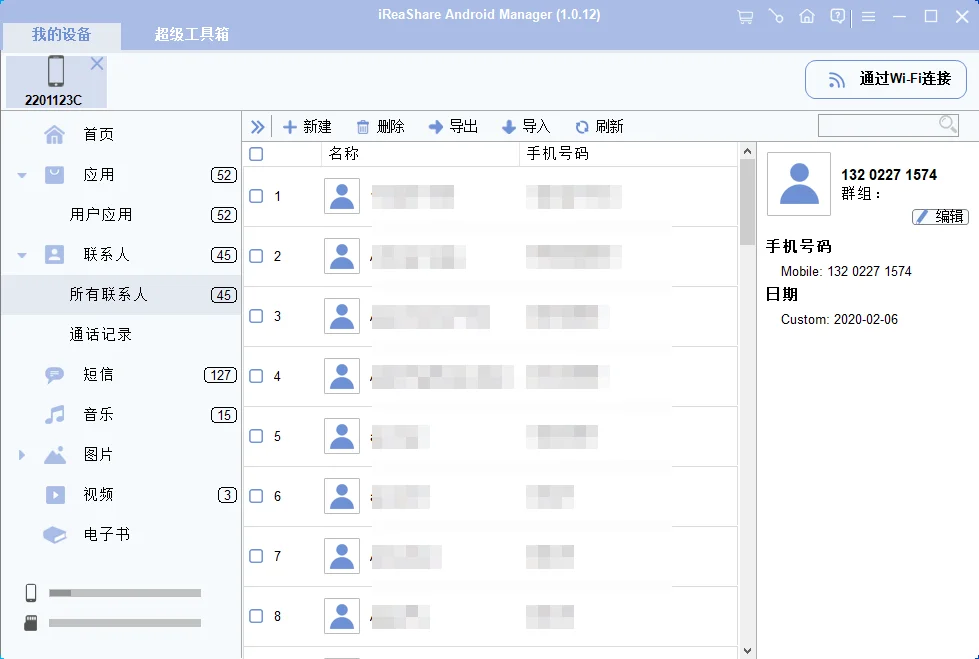Tick the select-all checkbox above the contact list
This screenshot has height=659, width=979.
coord(256,153)
